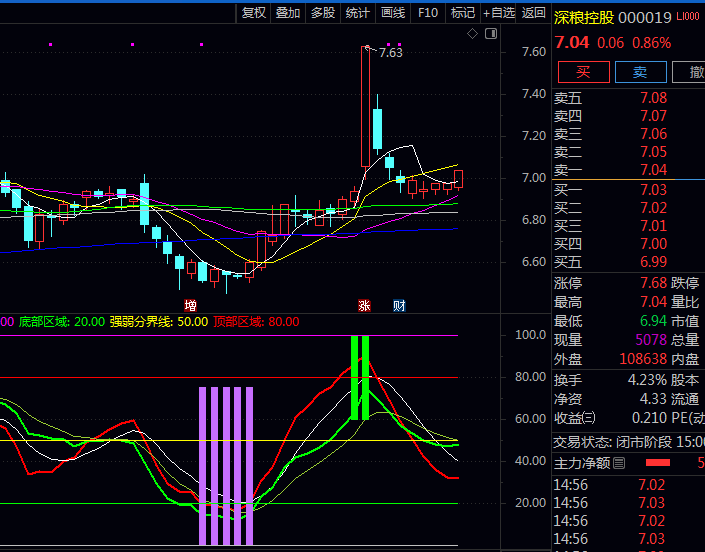Screen dimensions: 705x552
Task: Select 叠加 overlay option
Action: (288, 13)
